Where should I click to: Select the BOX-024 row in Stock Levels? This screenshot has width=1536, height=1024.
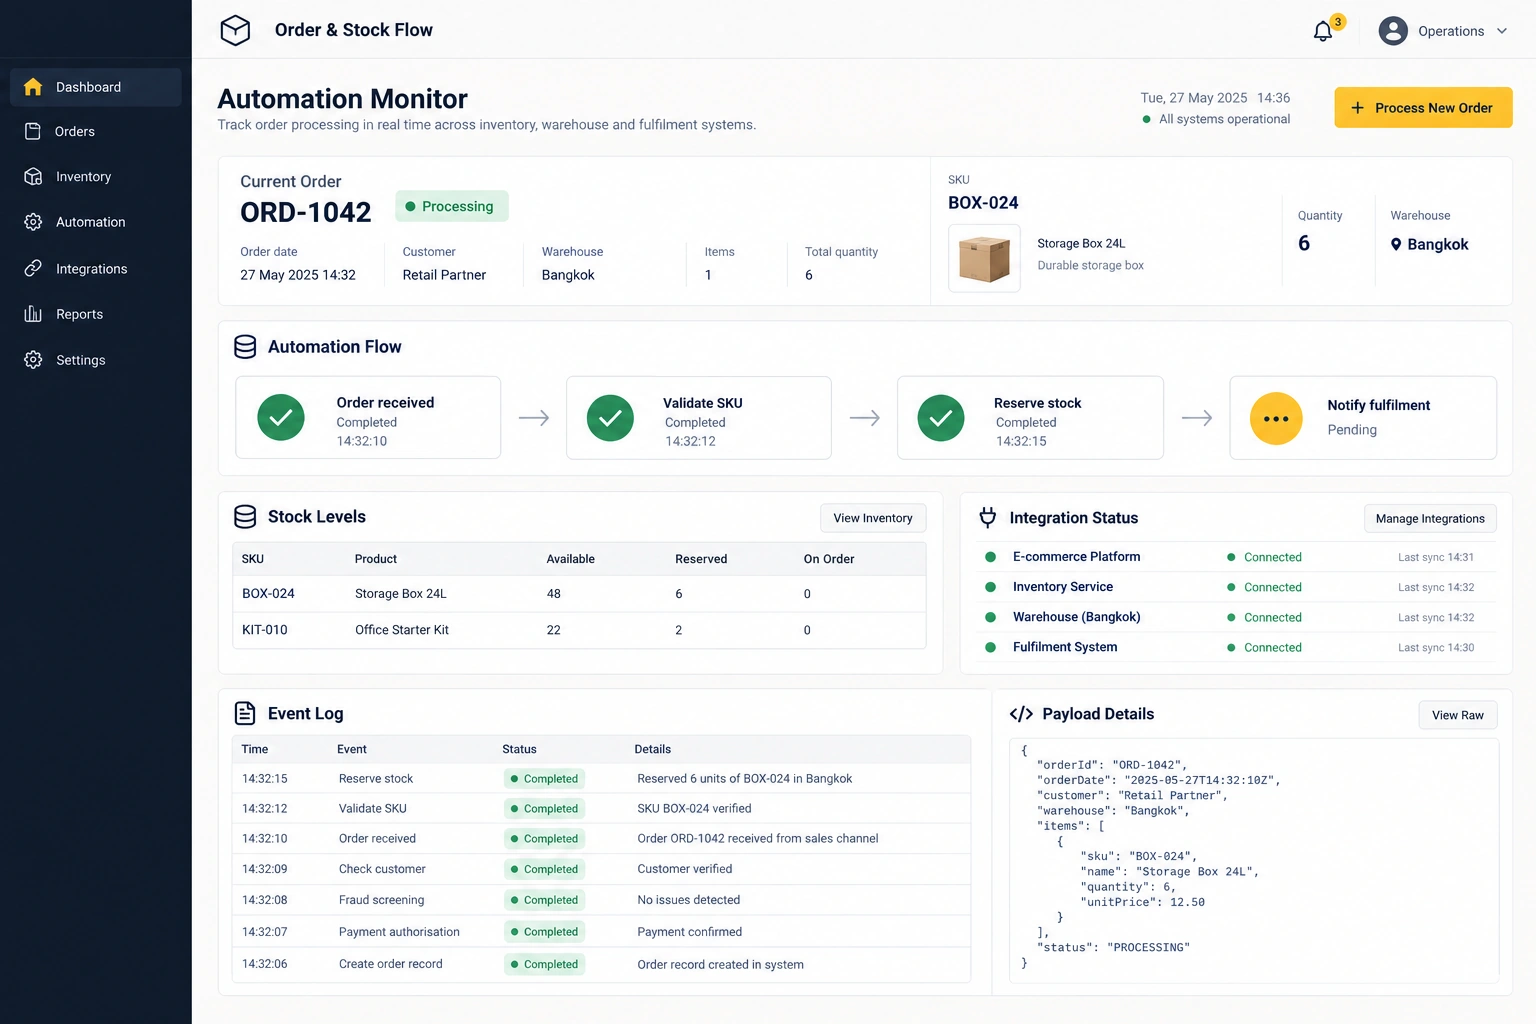[579, 594]
